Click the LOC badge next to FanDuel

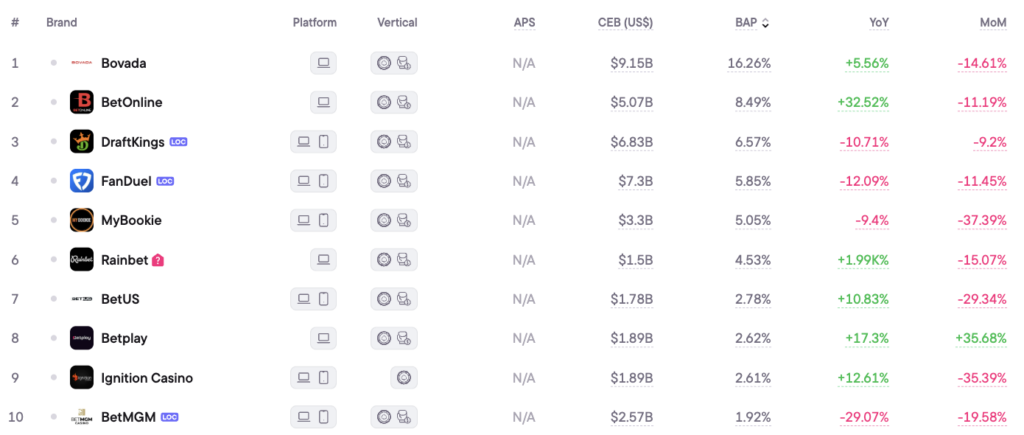click(x=166, y=181)
